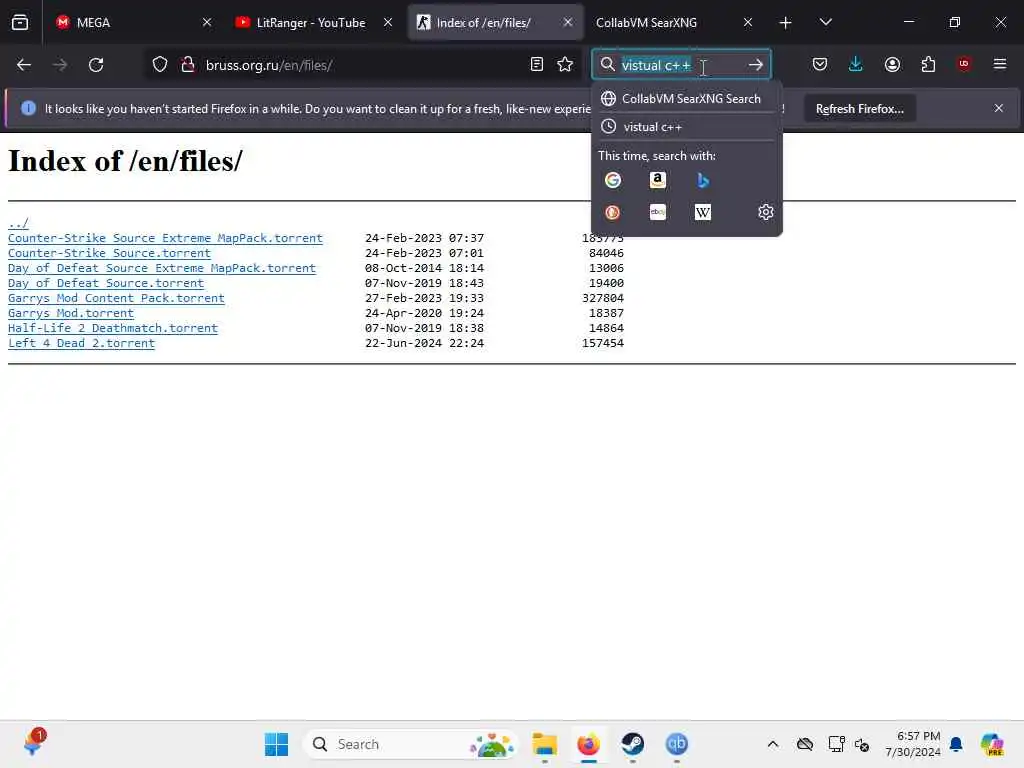Image resolution: width=1024 pixels, height=768 pixels.
Task: View site security padlock info
Action: pos(188,65)
